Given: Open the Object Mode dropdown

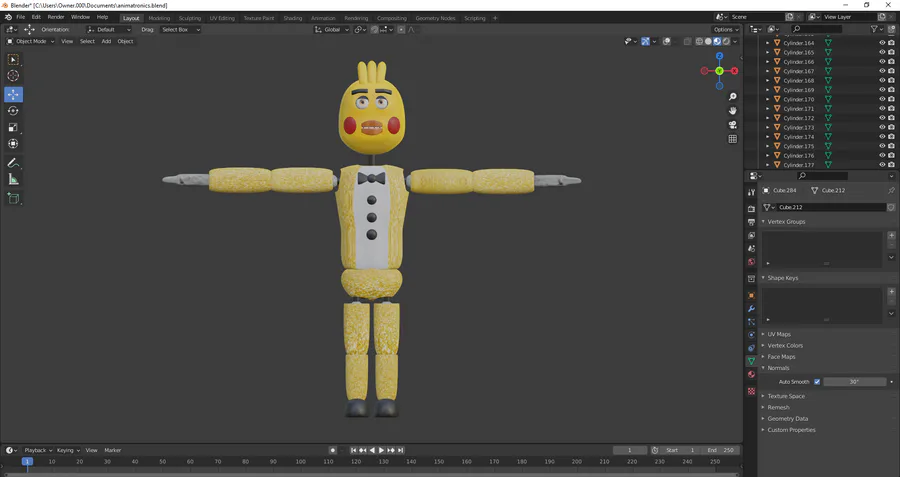Looking at the screenshot, I should [x=30, y=41].
